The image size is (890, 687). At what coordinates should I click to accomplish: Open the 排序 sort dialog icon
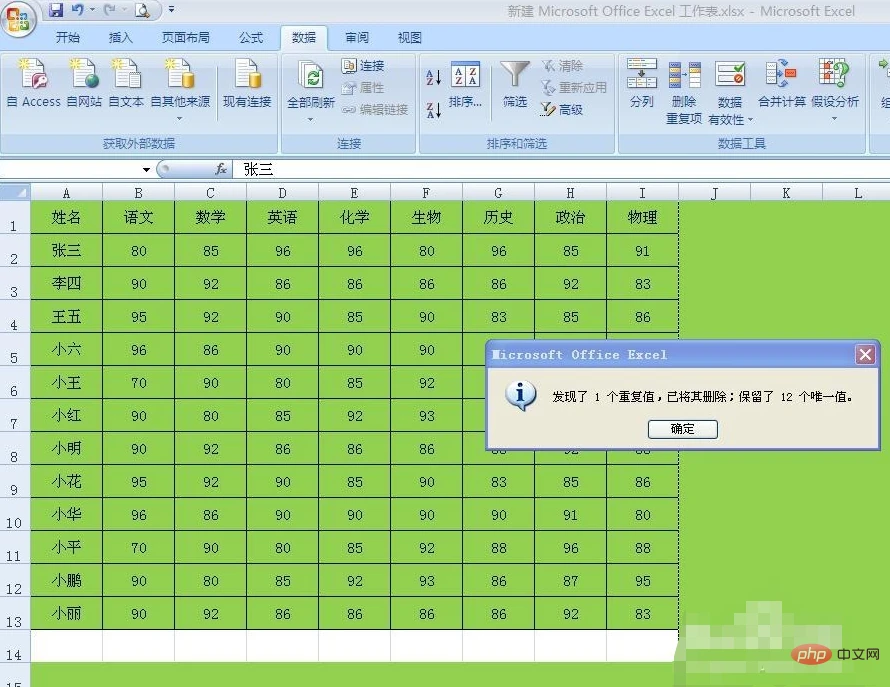point(465,78)
